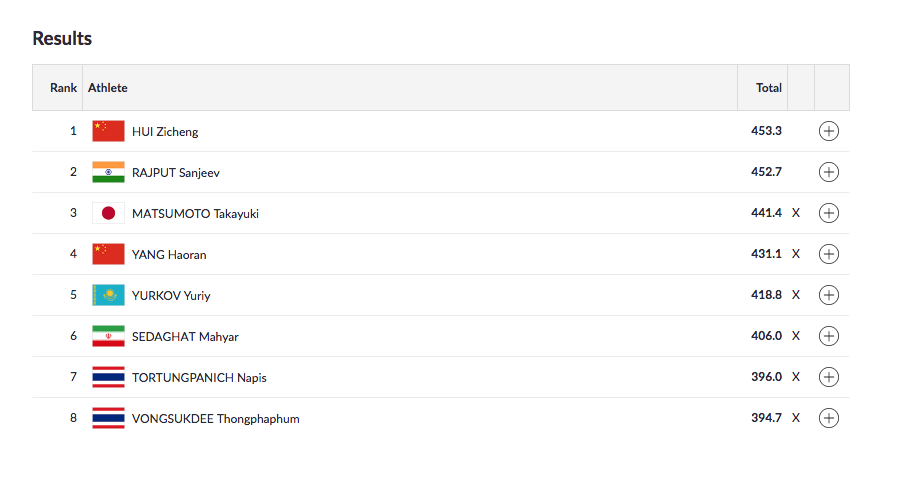Image resolution: width=905 pixels, height=490 pixels.
Task: Expand MATSUMOTO Takayuki's plus icon
Action: 828,213
